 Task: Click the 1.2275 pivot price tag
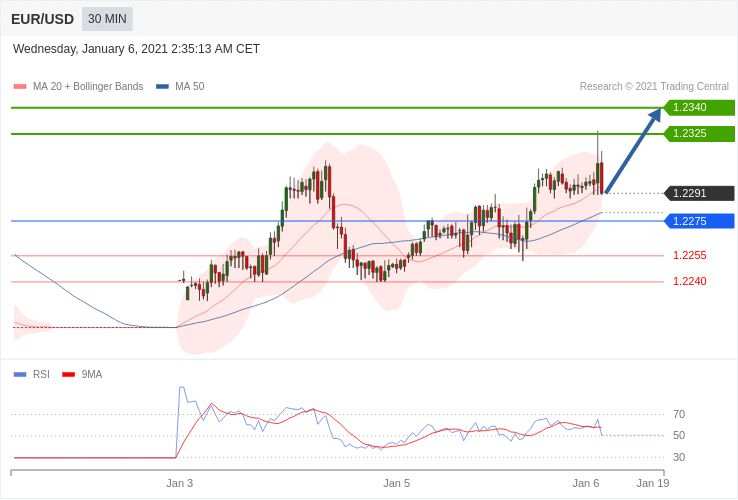click(699, 221)
